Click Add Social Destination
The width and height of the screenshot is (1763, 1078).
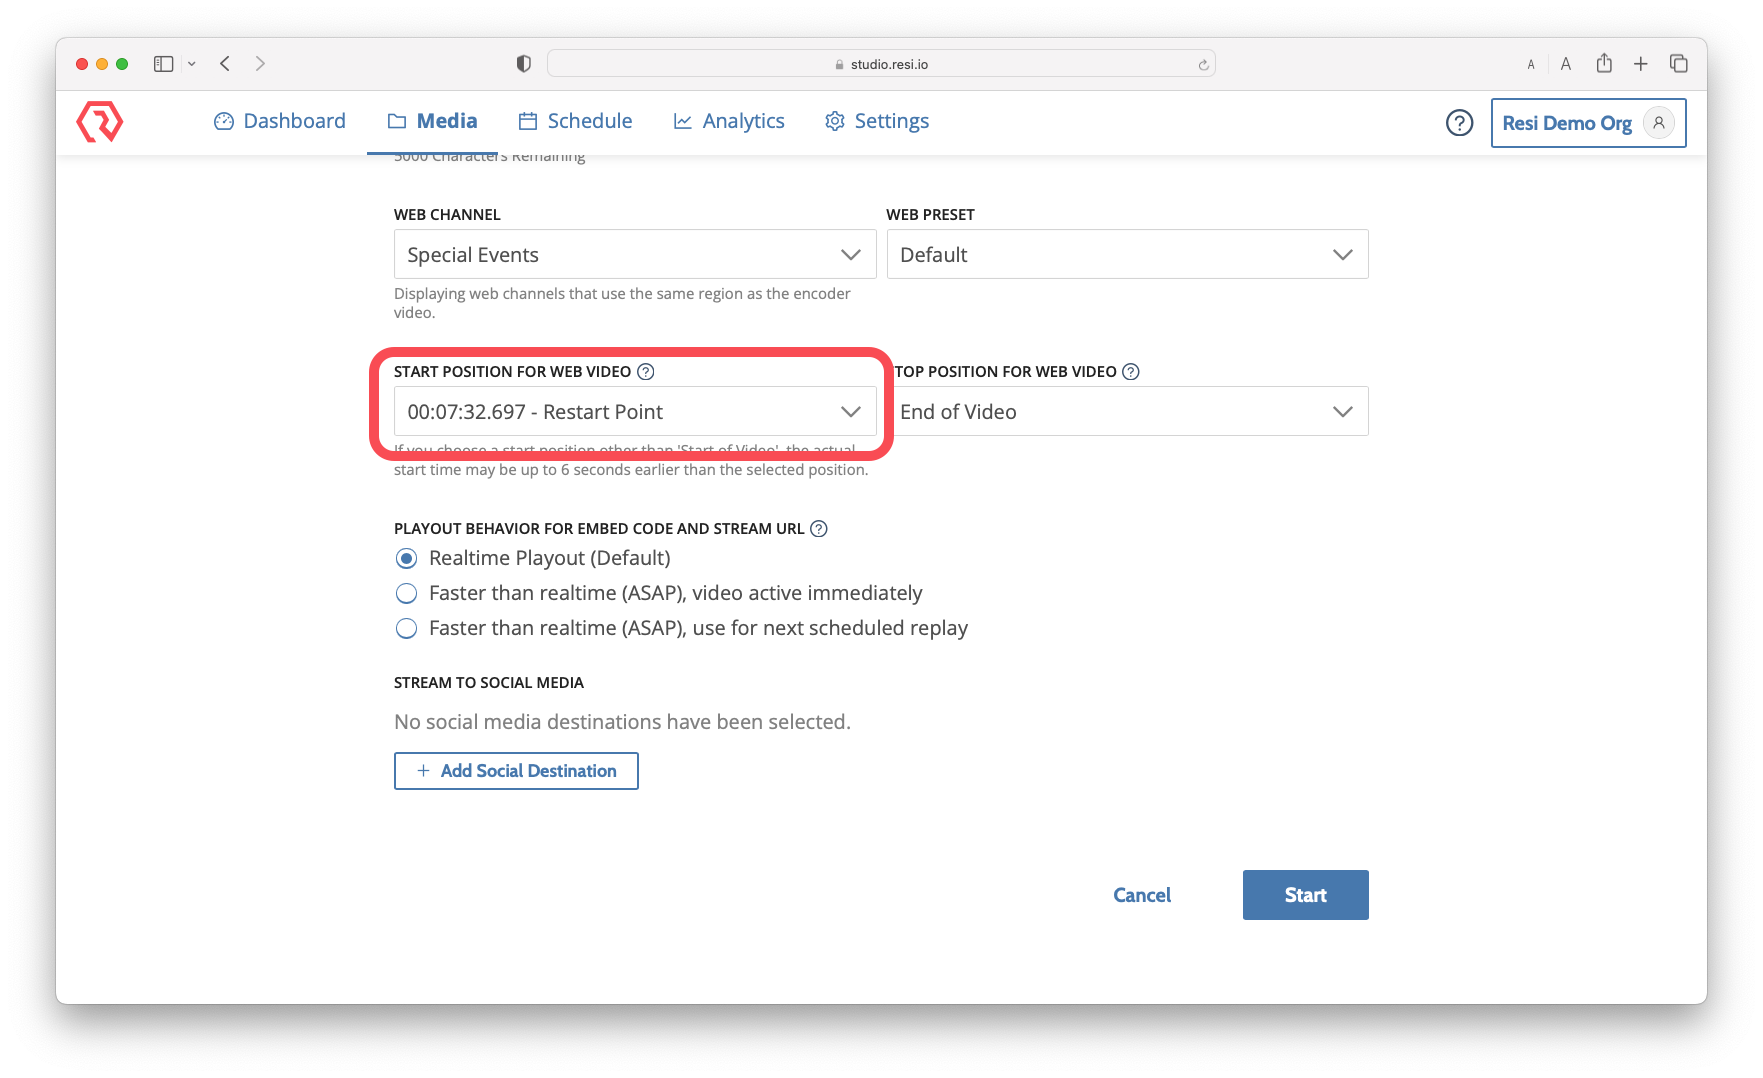click(516, 770)
